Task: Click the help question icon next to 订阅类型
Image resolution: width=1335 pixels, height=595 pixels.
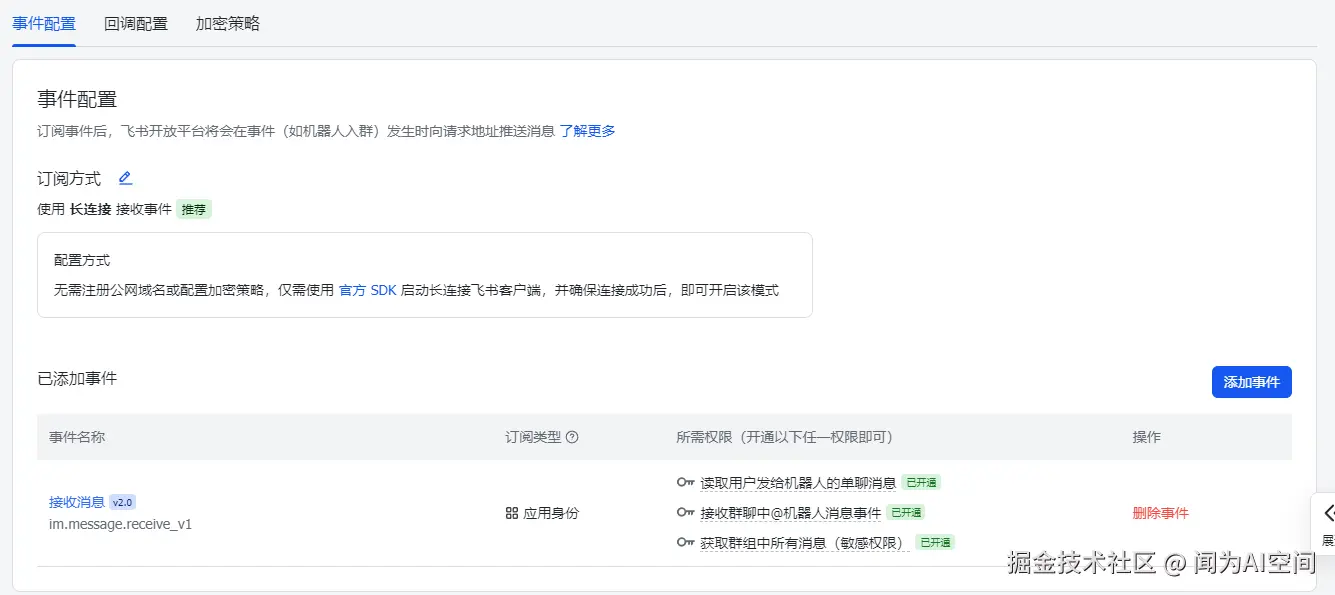Action: point(573,437)
